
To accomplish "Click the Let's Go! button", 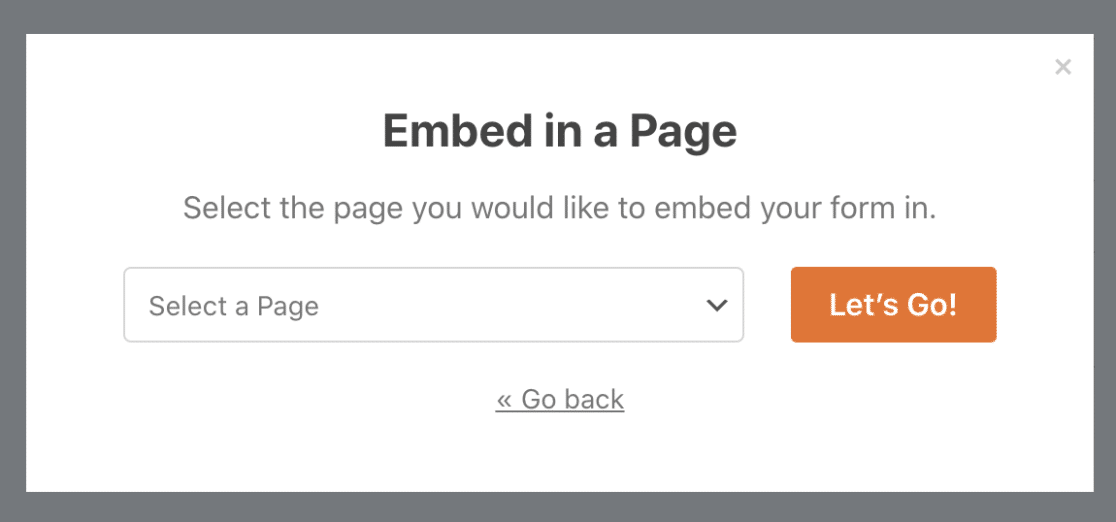I will pyautogui.click(x=893, y=305).
